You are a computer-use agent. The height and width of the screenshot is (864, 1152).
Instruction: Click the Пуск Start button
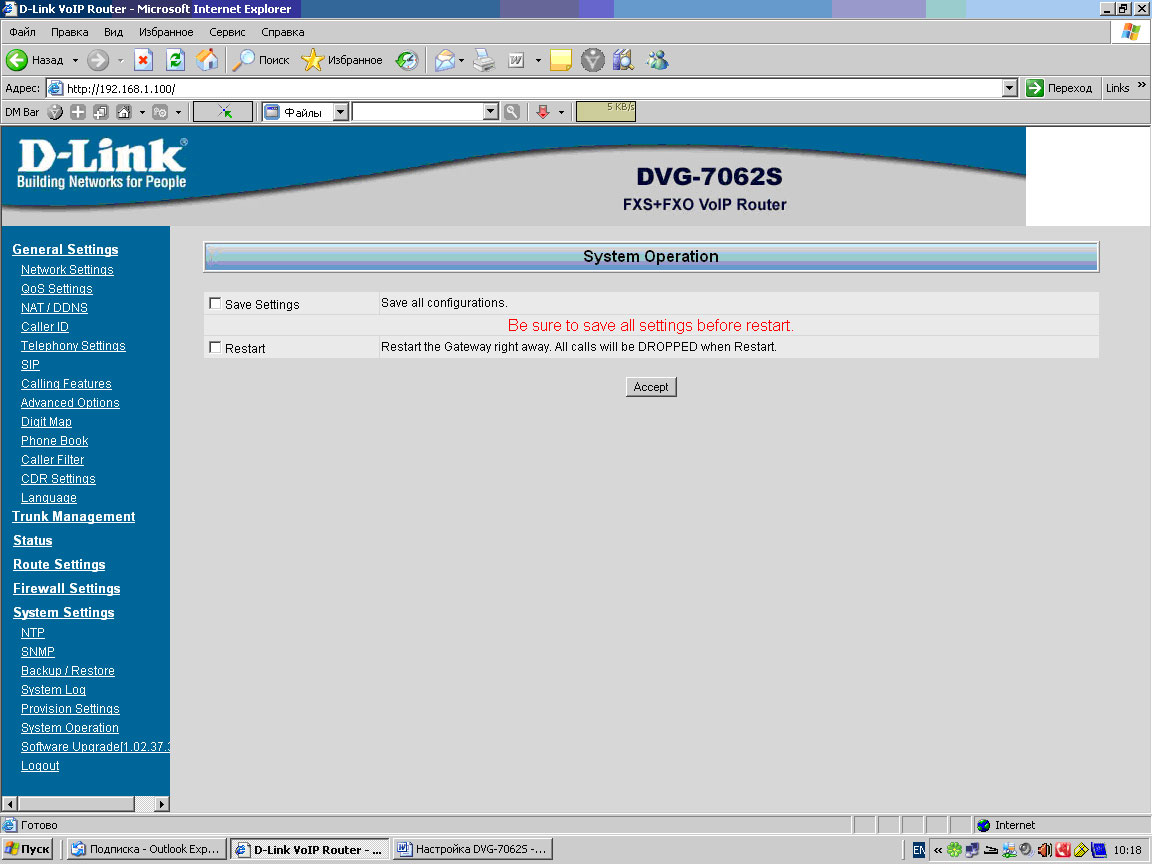(x=27, y=849)
